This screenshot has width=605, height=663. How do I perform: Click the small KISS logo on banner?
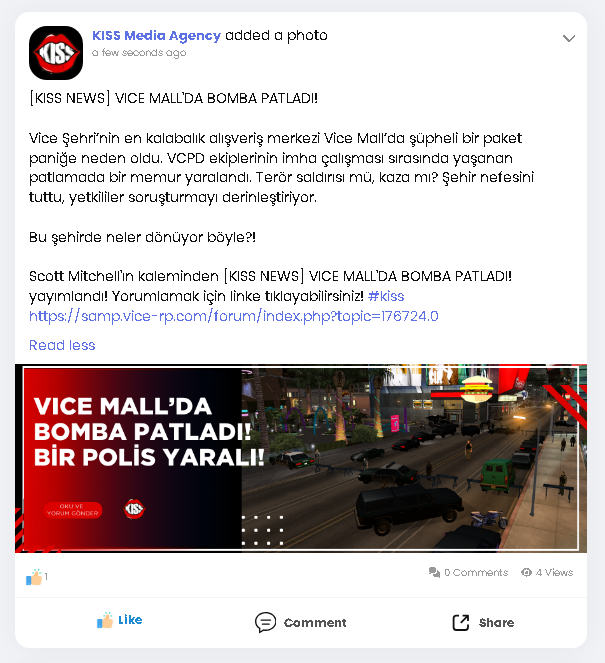point(134,509)
